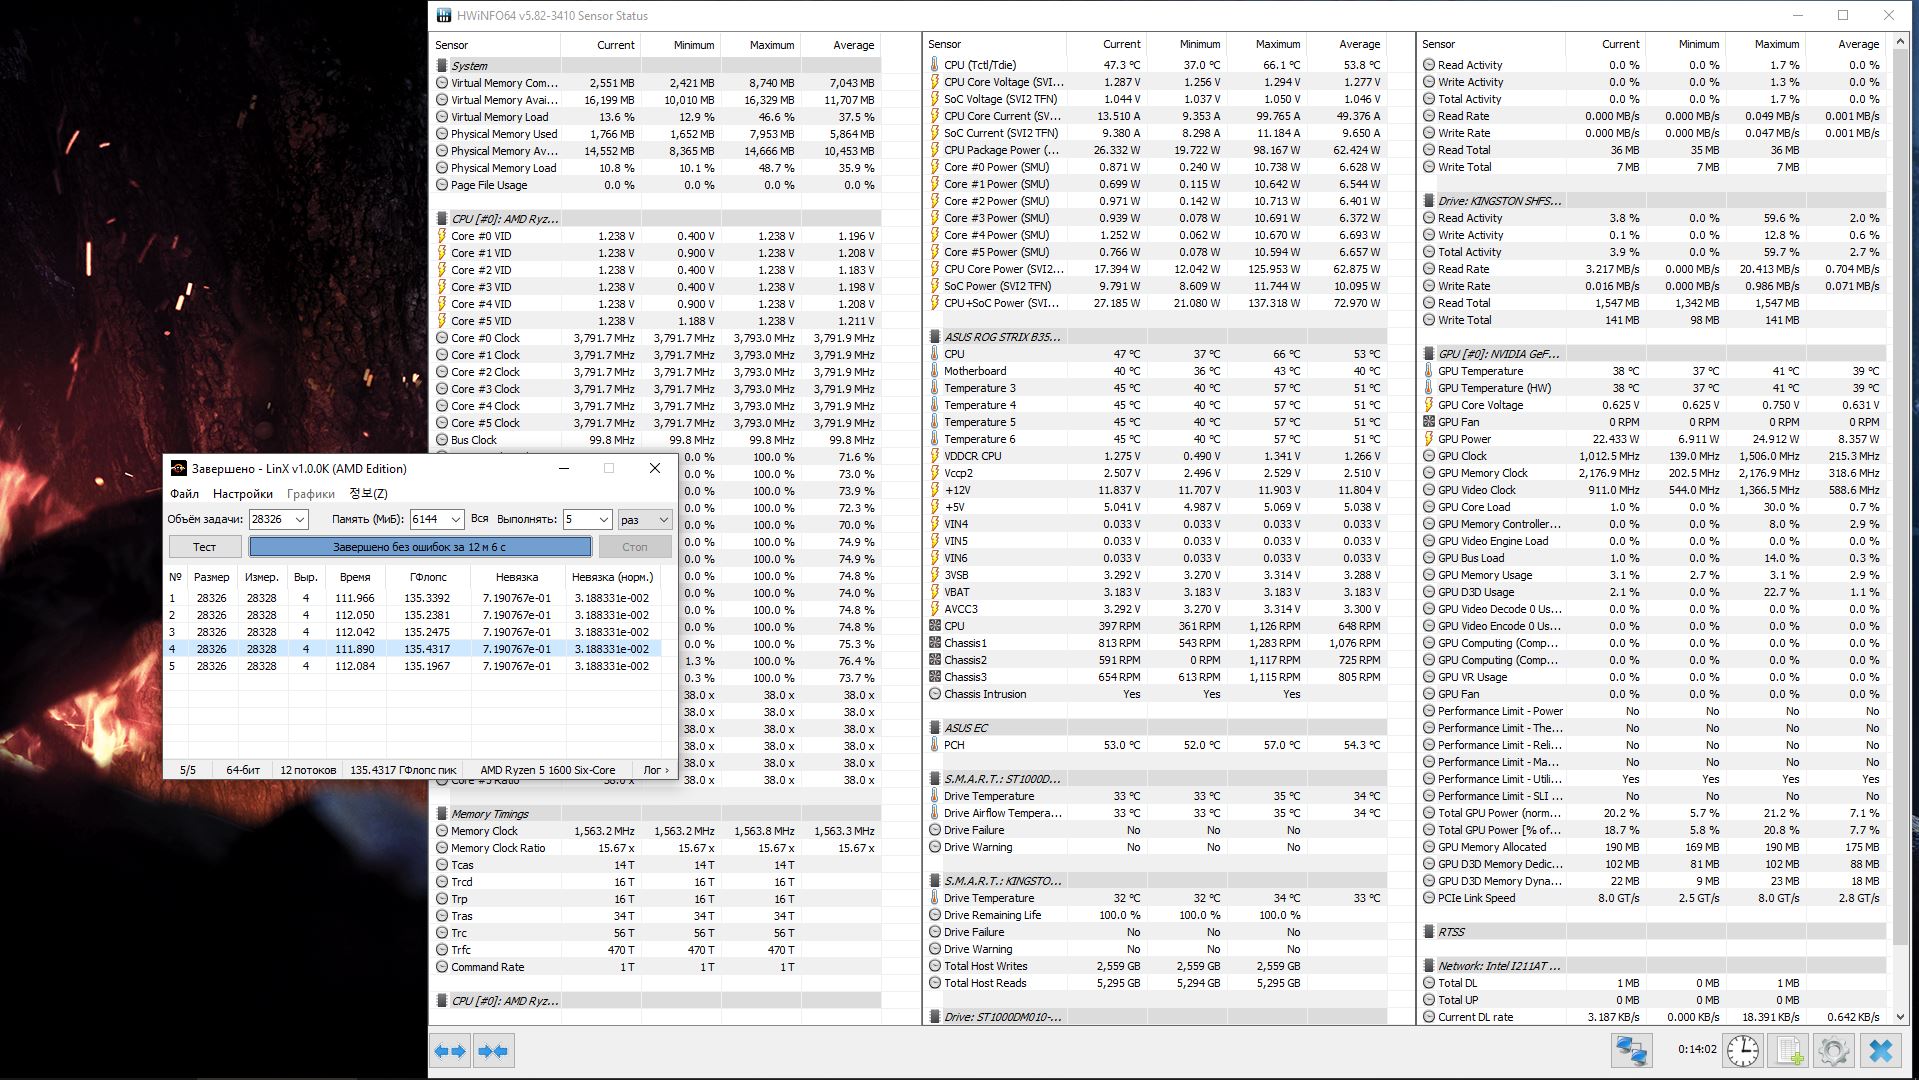
Task: Click the Невязка (норм.) column header
Action: pos(612,577)
